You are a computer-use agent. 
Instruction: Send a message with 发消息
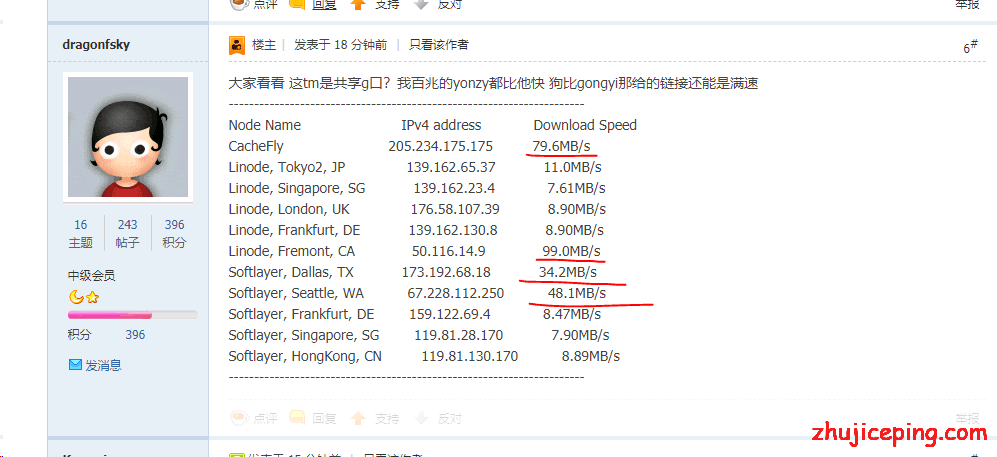tap(103, 365)
